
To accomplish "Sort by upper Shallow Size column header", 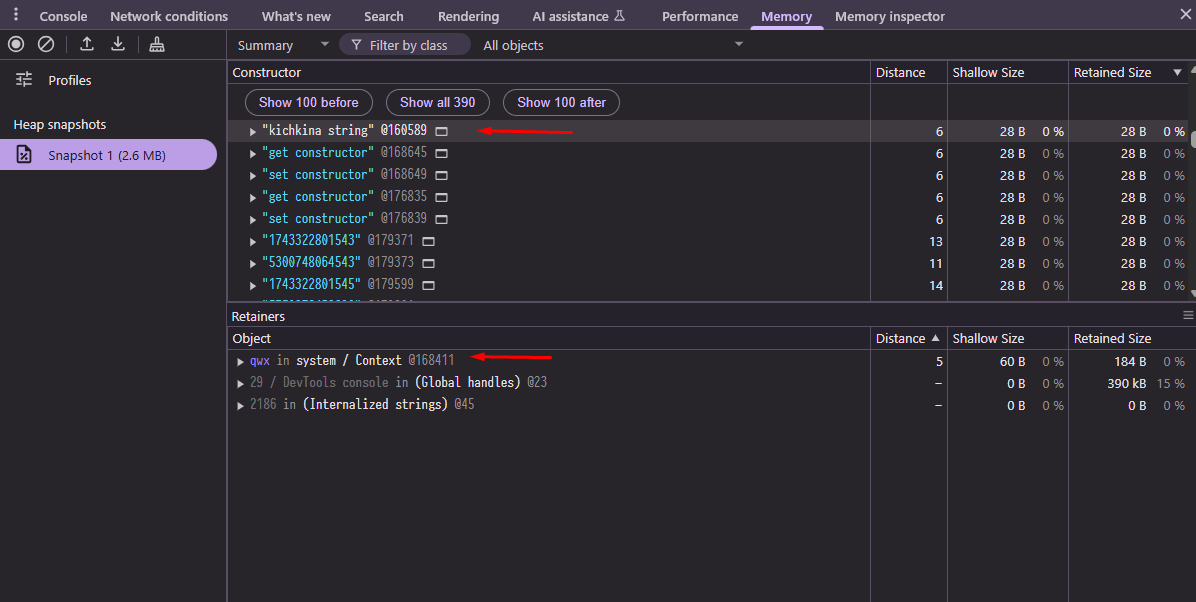I will pos(1008,72).
